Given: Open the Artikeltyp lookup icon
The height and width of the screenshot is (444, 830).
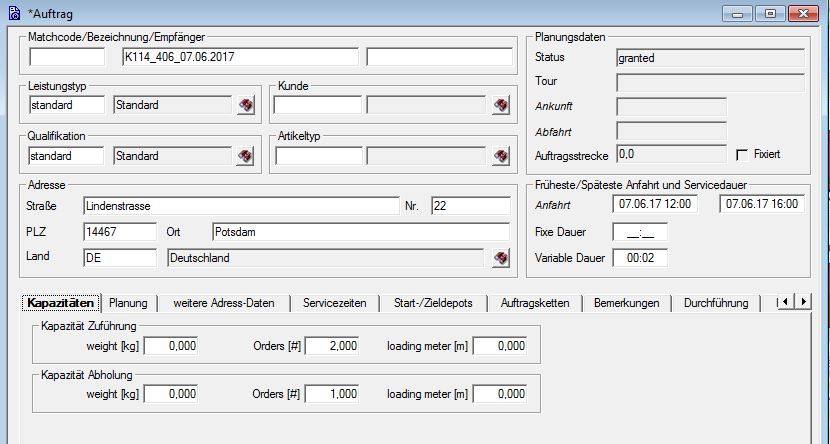Looking at the screenshot, I should [x=502, y=156].
